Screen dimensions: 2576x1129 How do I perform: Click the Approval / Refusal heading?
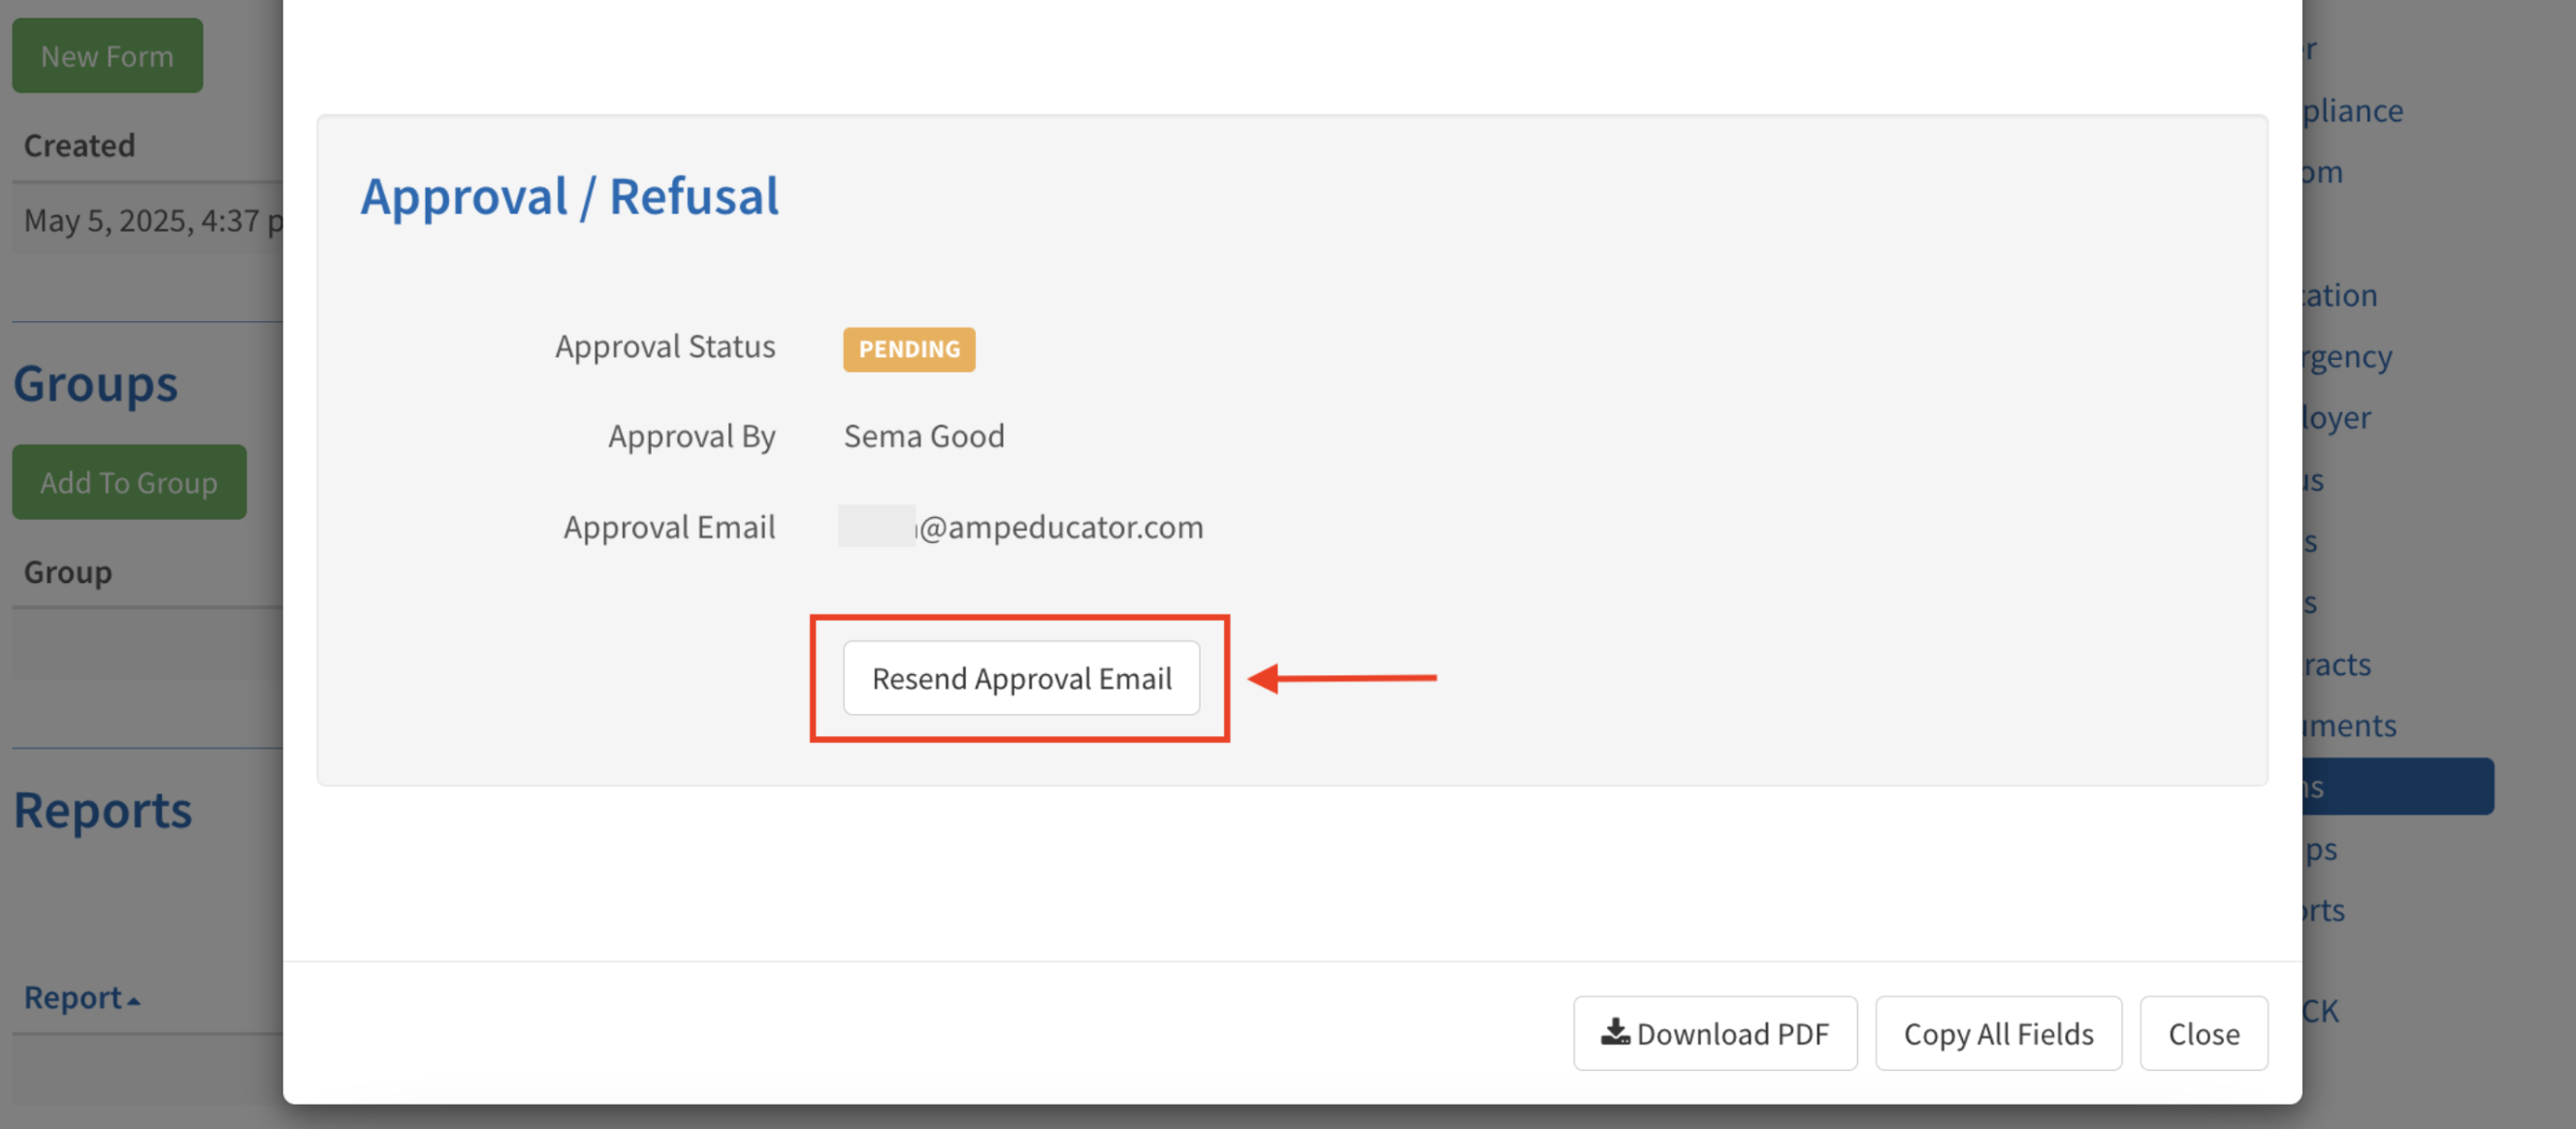tap(569, 196)
